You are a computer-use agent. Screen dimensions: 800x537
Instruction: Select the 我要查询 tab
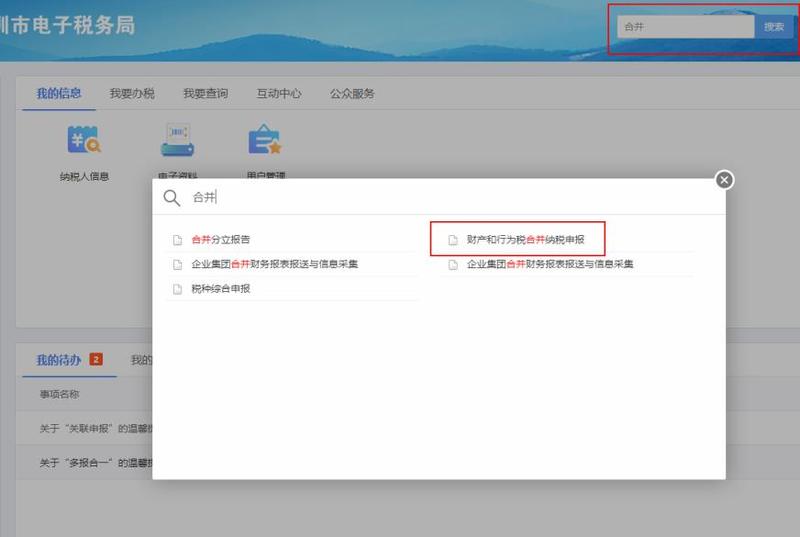click(x=205, y=94)
